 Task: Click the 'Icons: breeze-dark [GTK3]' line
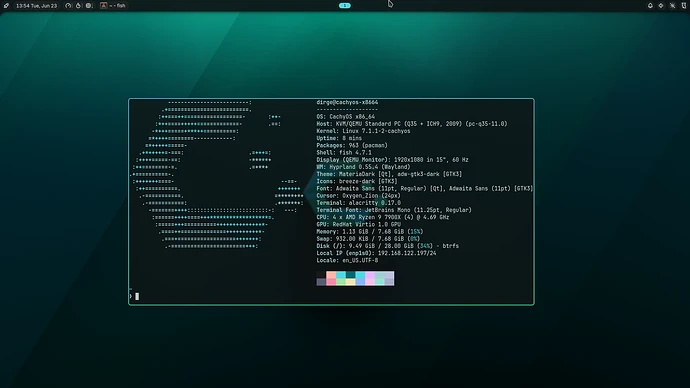[357, 181]
